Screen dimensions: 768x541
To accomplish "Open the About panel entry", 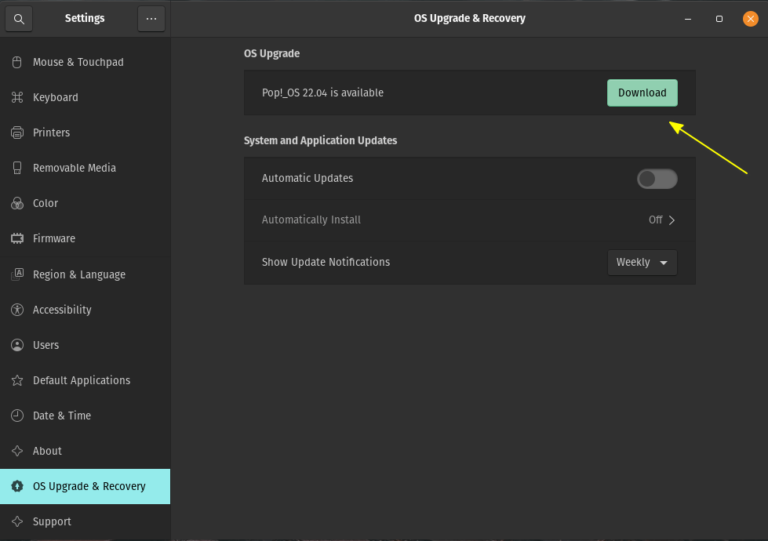I will (x=47, y=451).
